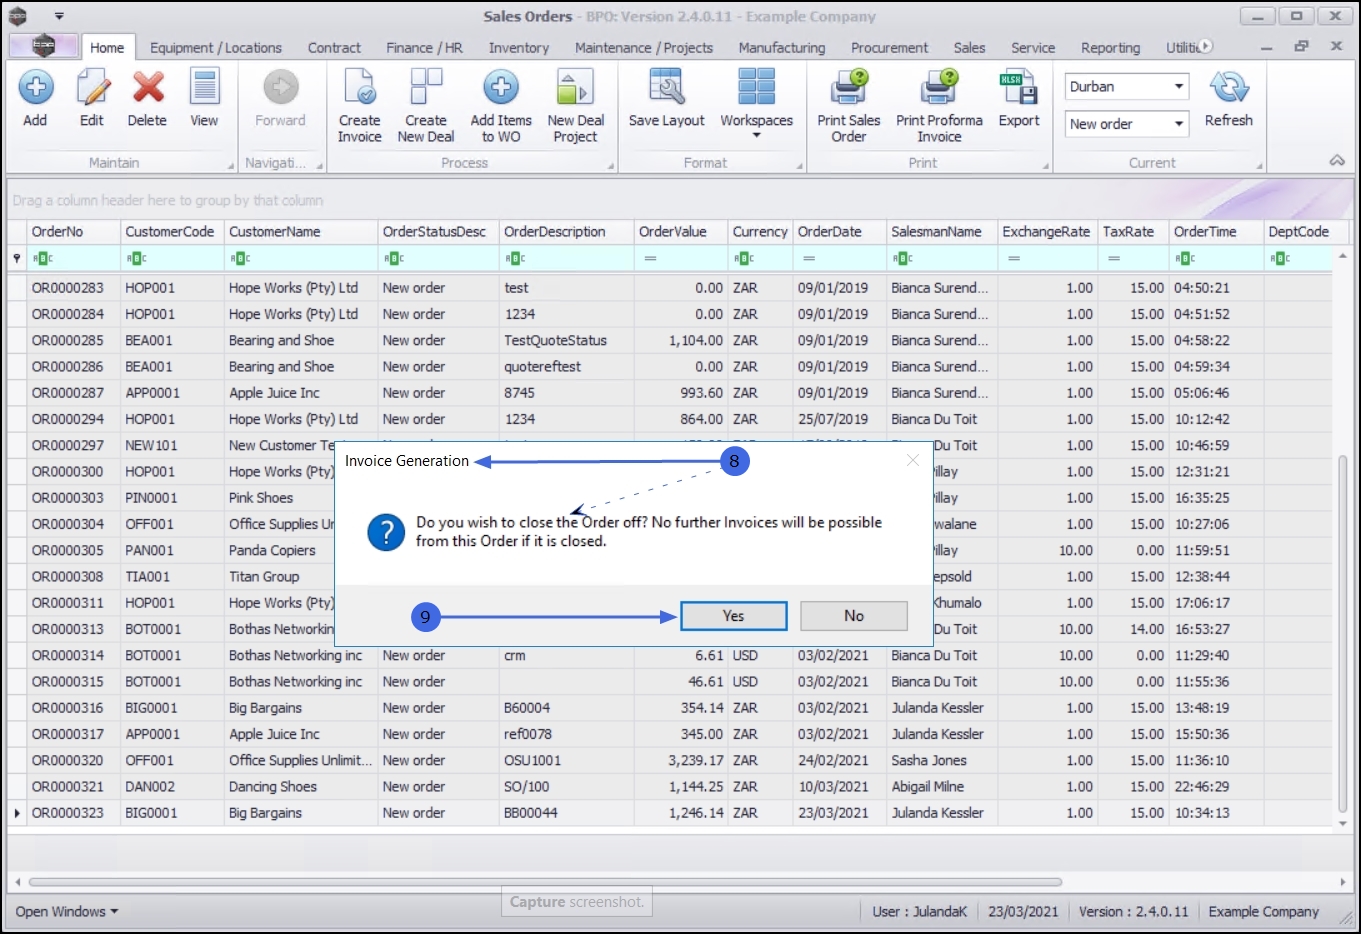Click the vertical scrollbar of the grid
The height and width of the screenshot is (934, 1361).
click(1342, 632)
